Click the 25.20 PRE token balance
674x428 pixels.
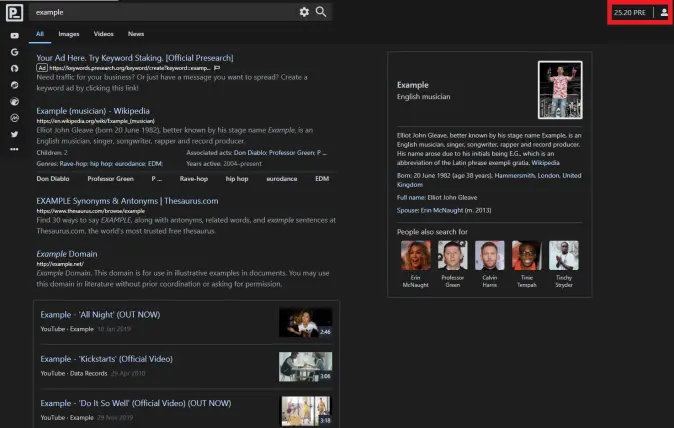630,12
